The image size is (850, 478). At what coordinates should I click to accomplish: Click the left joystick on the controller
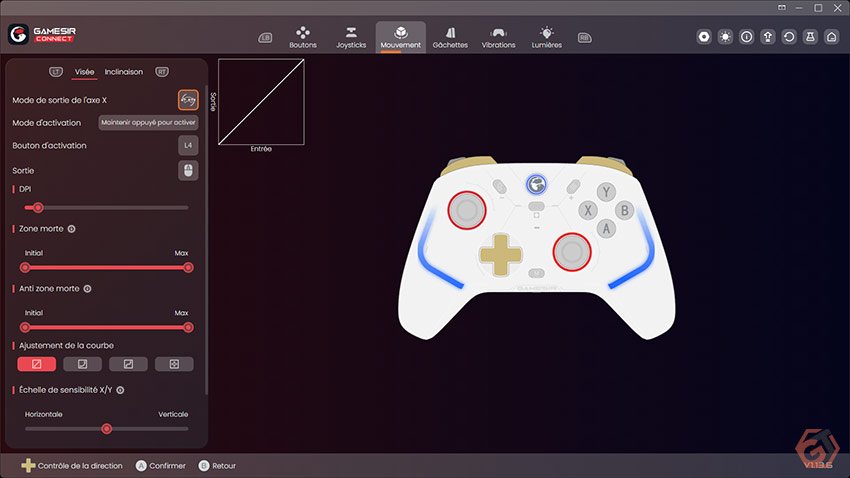click(x=467, y=210)
